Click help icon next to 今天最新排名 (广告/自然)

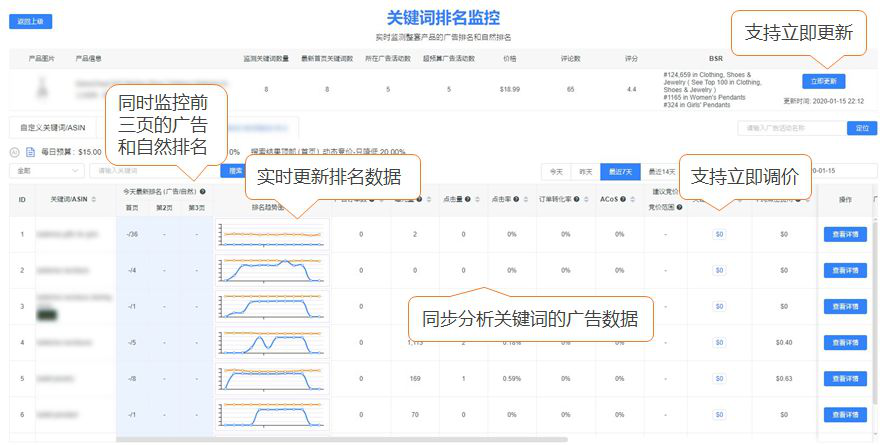pos(203,192)
